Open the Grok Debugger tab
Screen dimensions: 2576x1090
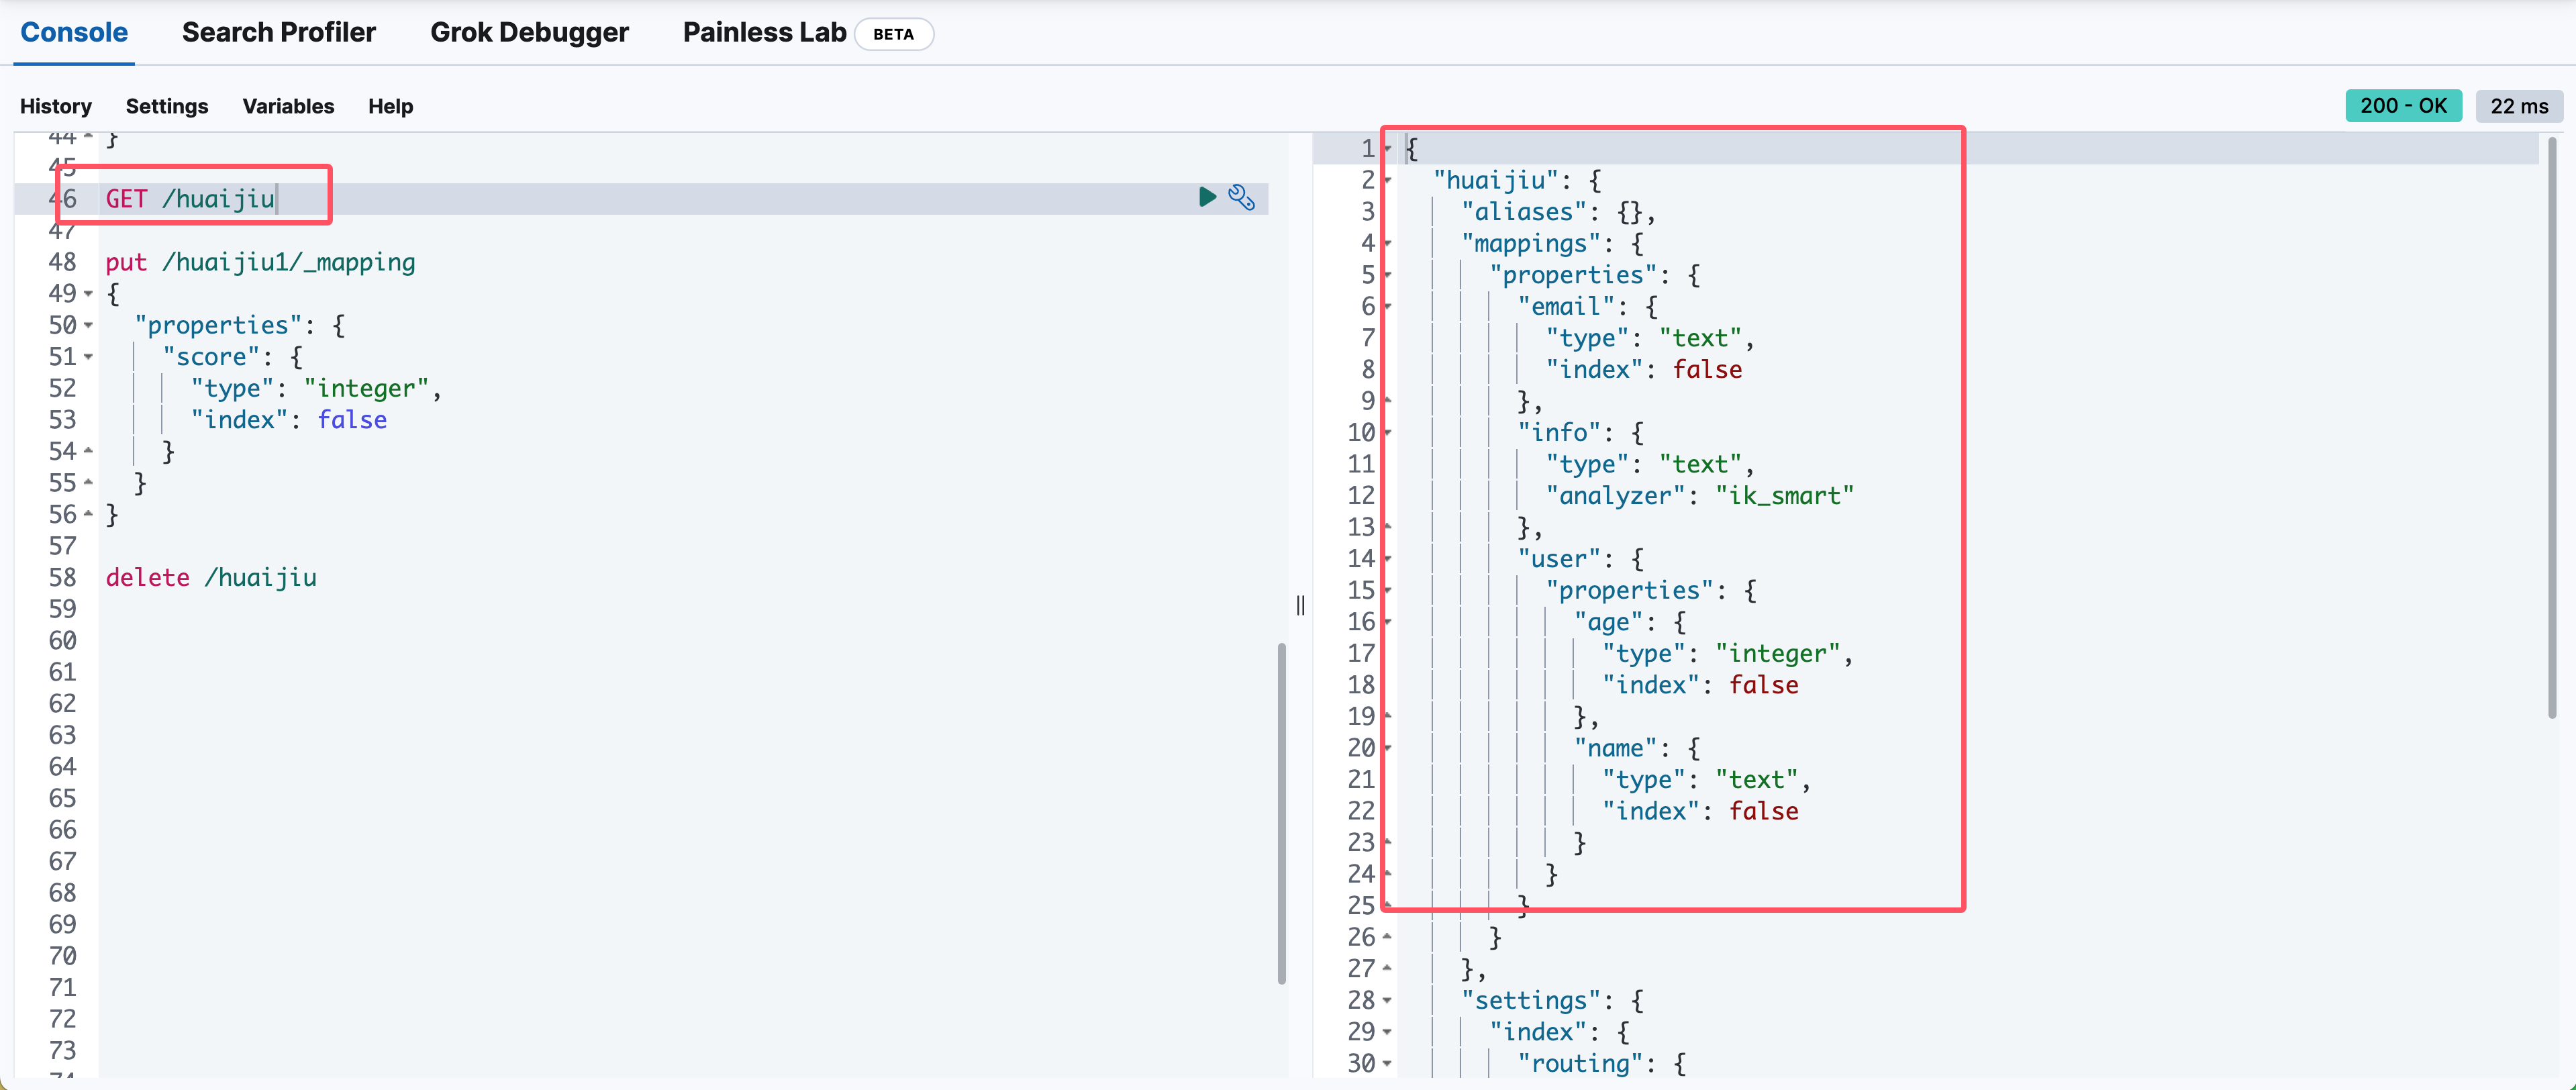[529, 33]
